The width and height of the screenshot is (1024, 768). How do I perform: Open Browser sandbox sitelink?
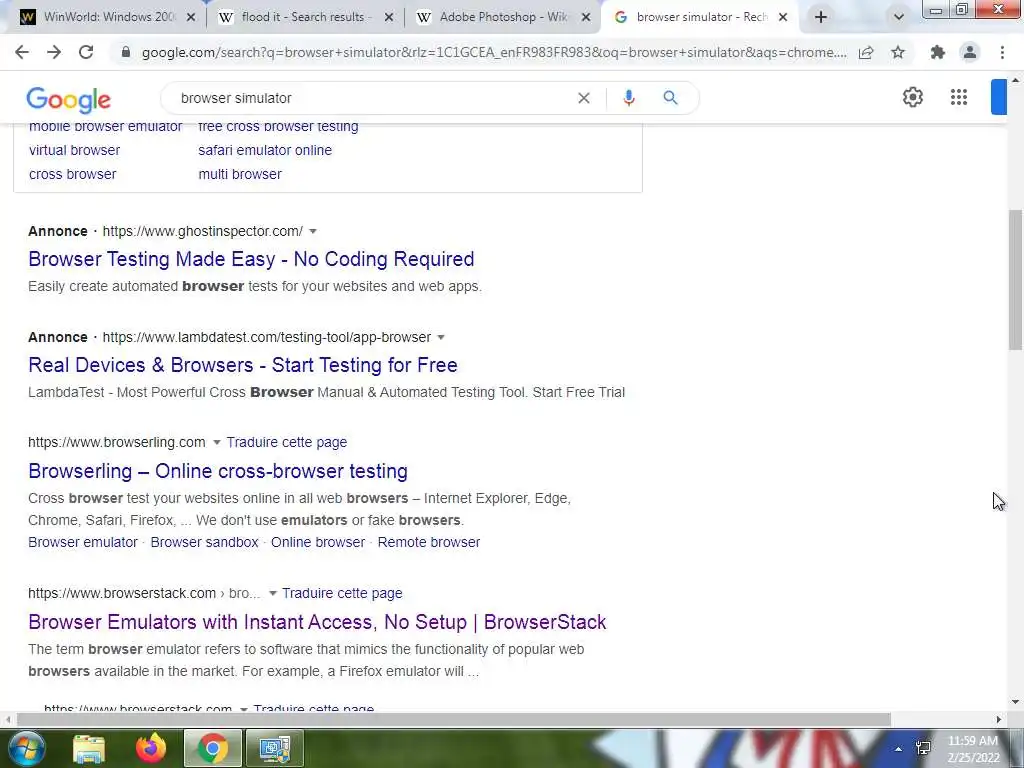coord(204,542)
